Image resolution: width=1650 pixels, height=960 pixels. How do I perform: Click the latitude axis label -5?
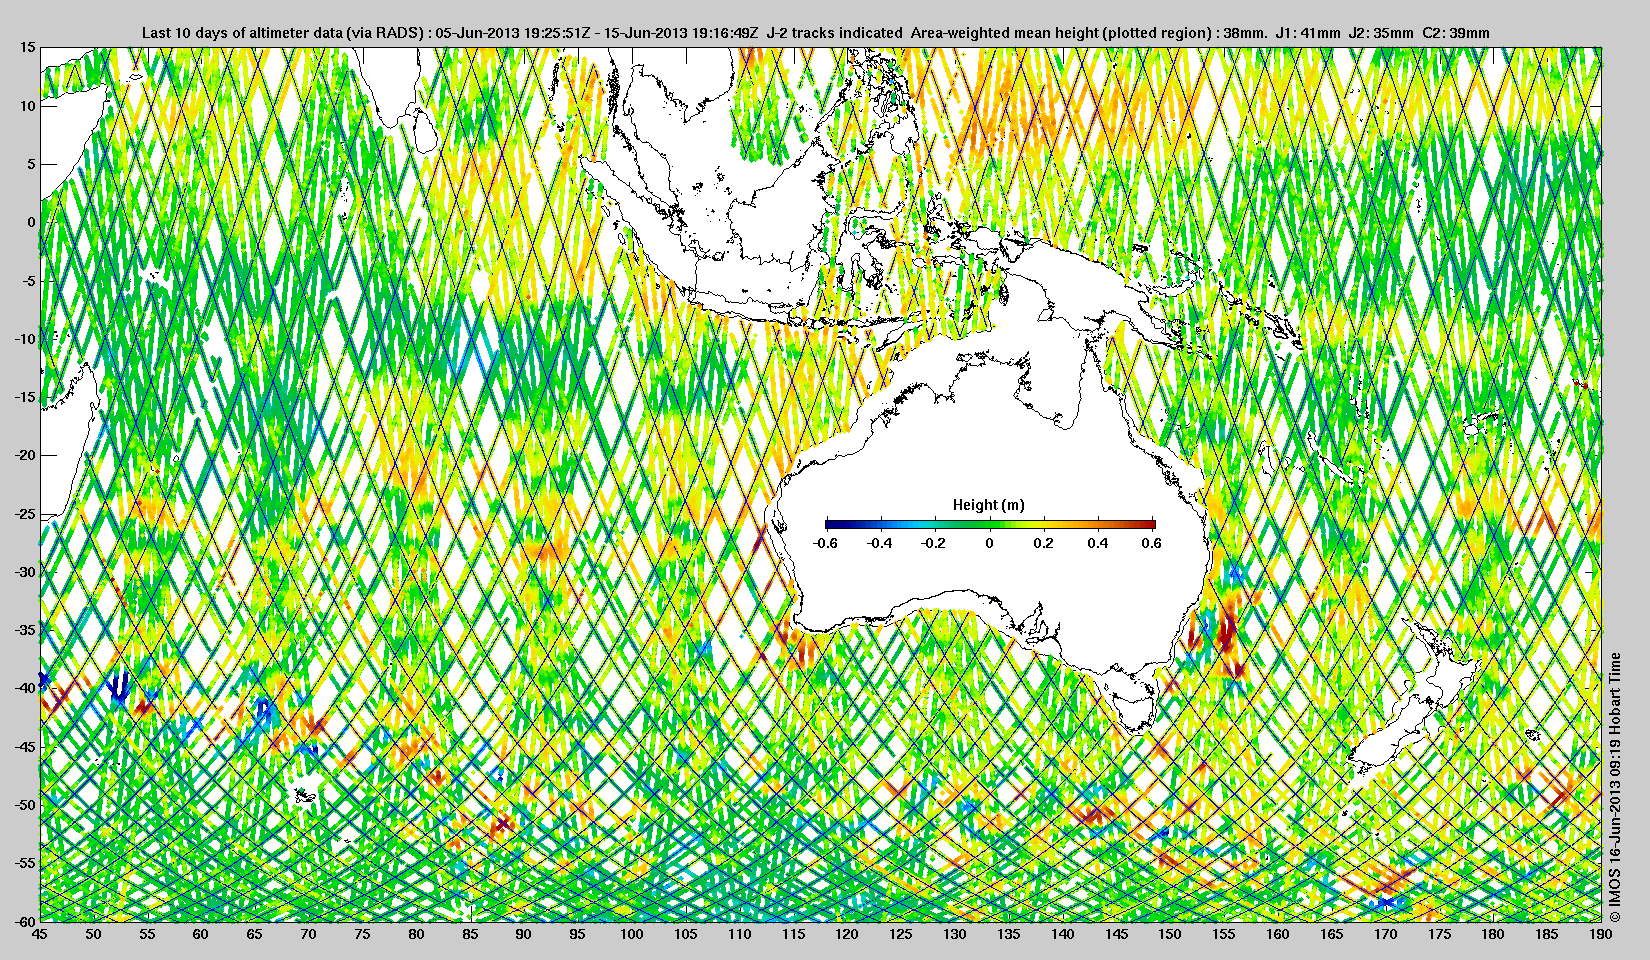[30, 280]
